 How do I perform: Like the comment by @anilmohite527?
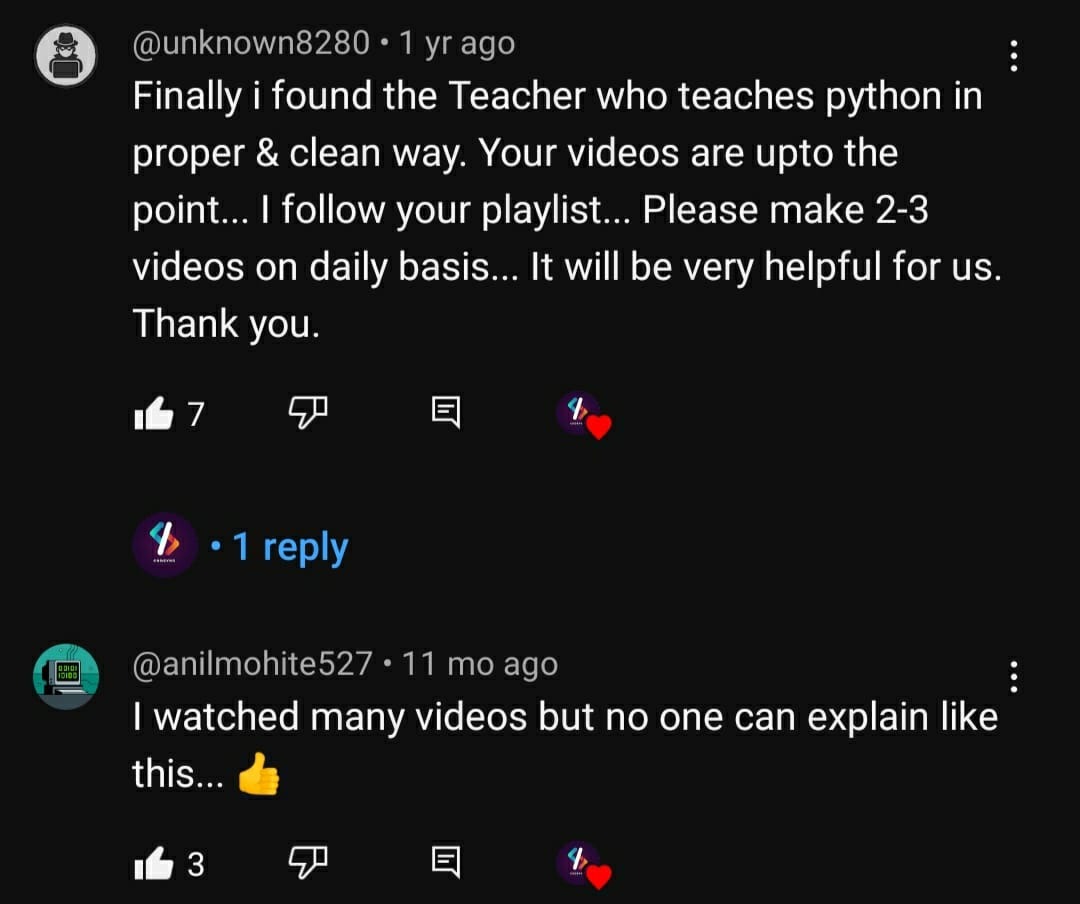pyautogui.click(x=154, y=863)
